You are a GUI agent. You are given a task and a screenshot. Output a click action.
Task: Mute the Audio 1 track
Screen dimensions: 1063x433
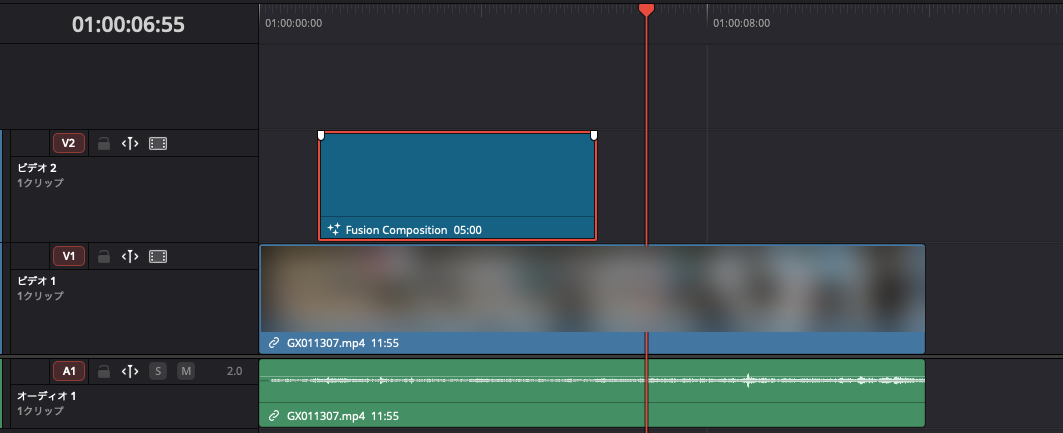click(186, 371)
